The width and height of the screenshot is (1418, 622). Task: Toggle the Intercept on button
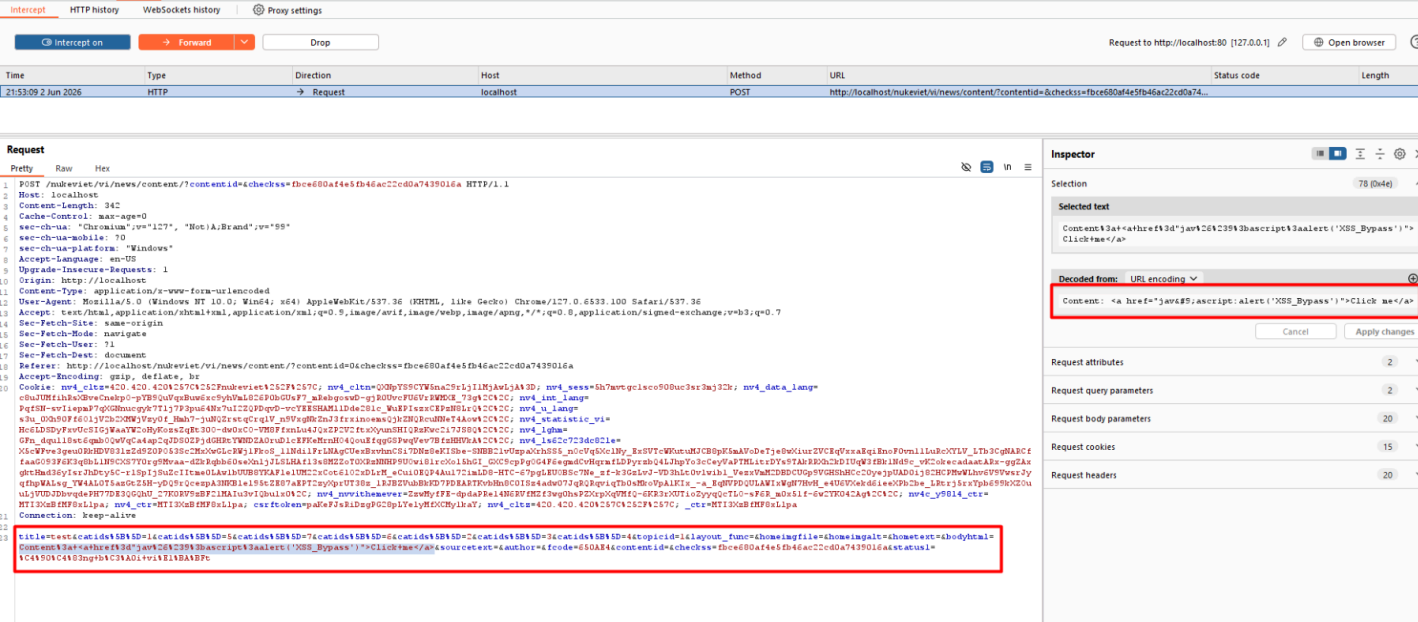(x=72, y=43)
